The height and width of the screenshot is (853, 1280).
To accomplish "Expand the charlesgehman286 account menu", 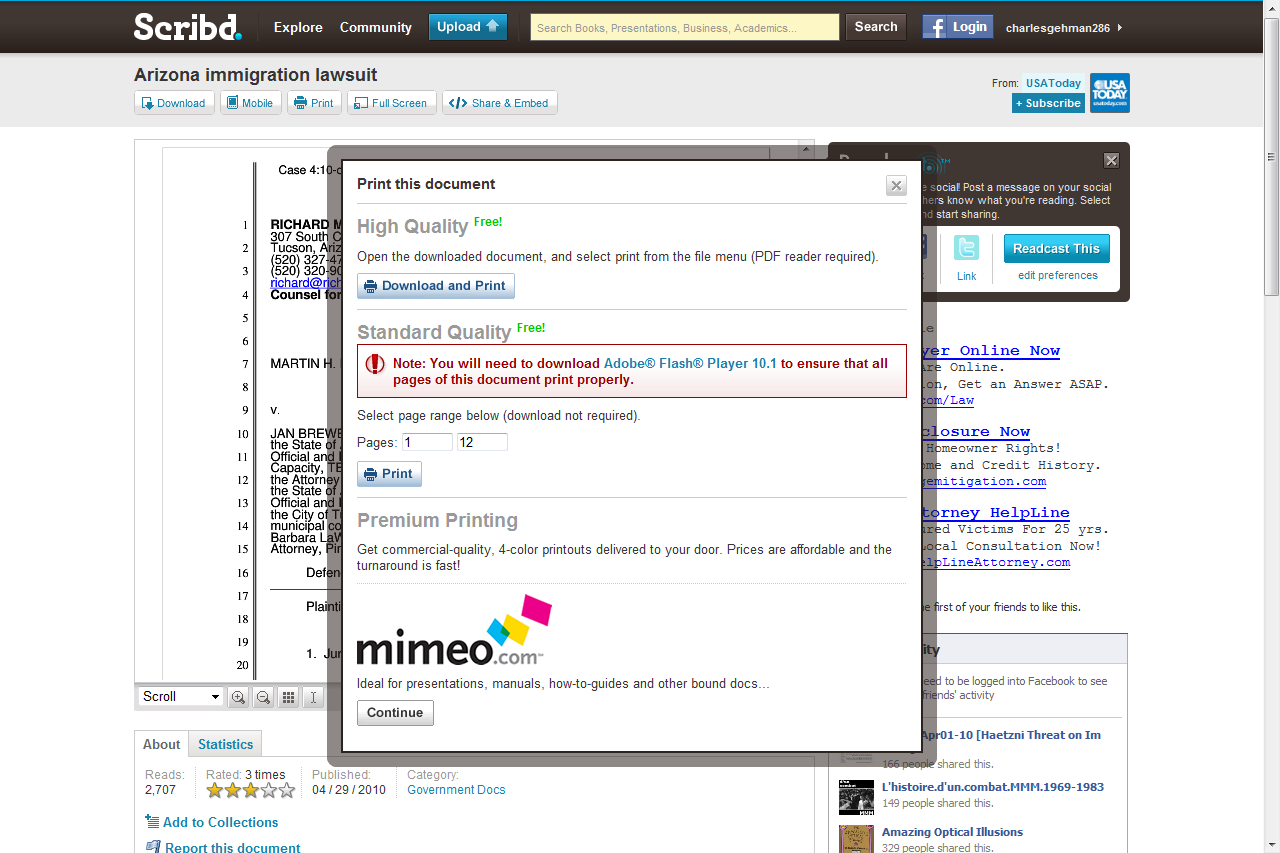I will click(1064, 28).
